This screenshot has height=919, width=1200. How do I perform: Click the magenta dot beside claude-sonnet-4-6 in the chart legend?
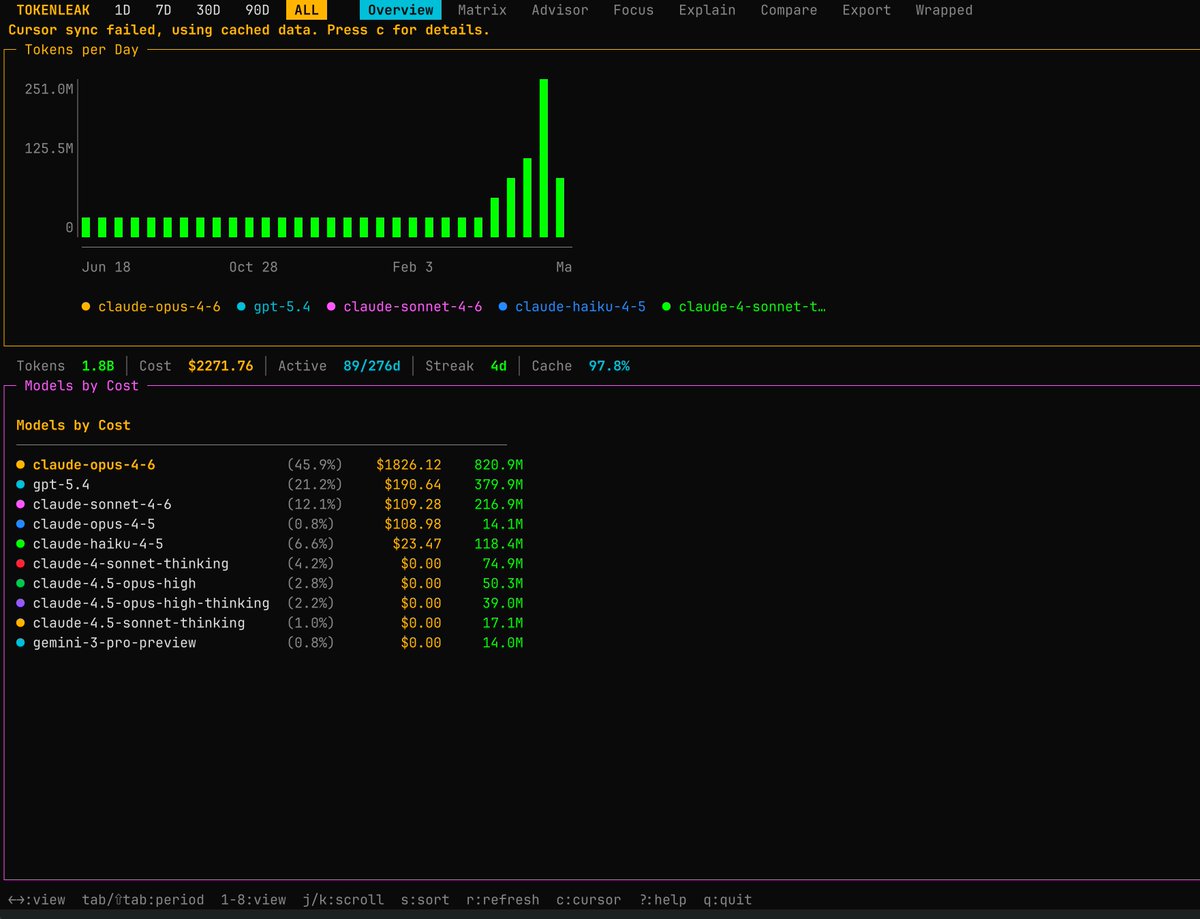click(x=331, y=307)
